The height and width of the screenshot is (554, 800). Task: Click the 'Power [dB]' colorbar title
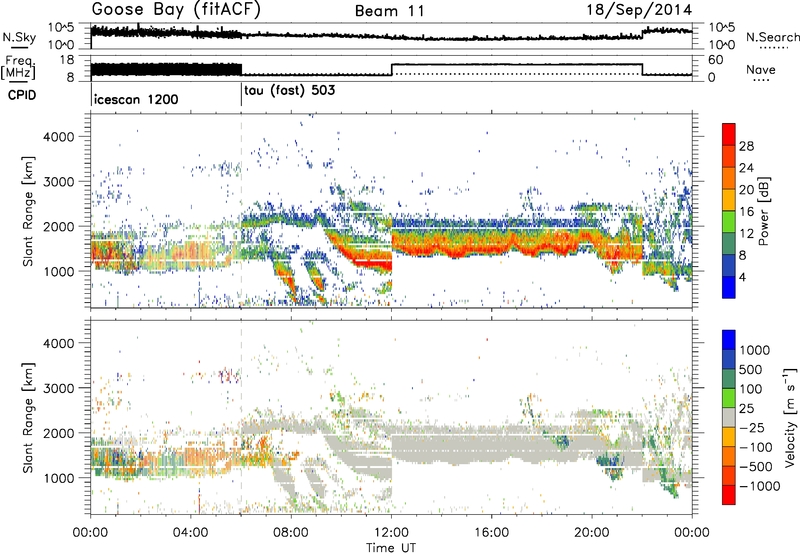point(763,211)
